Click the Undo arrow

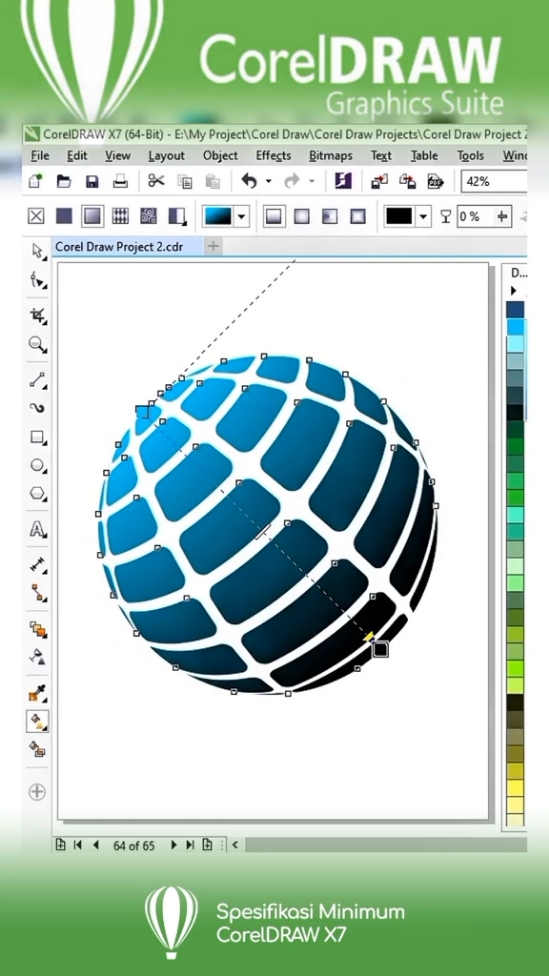coord(249,181)
